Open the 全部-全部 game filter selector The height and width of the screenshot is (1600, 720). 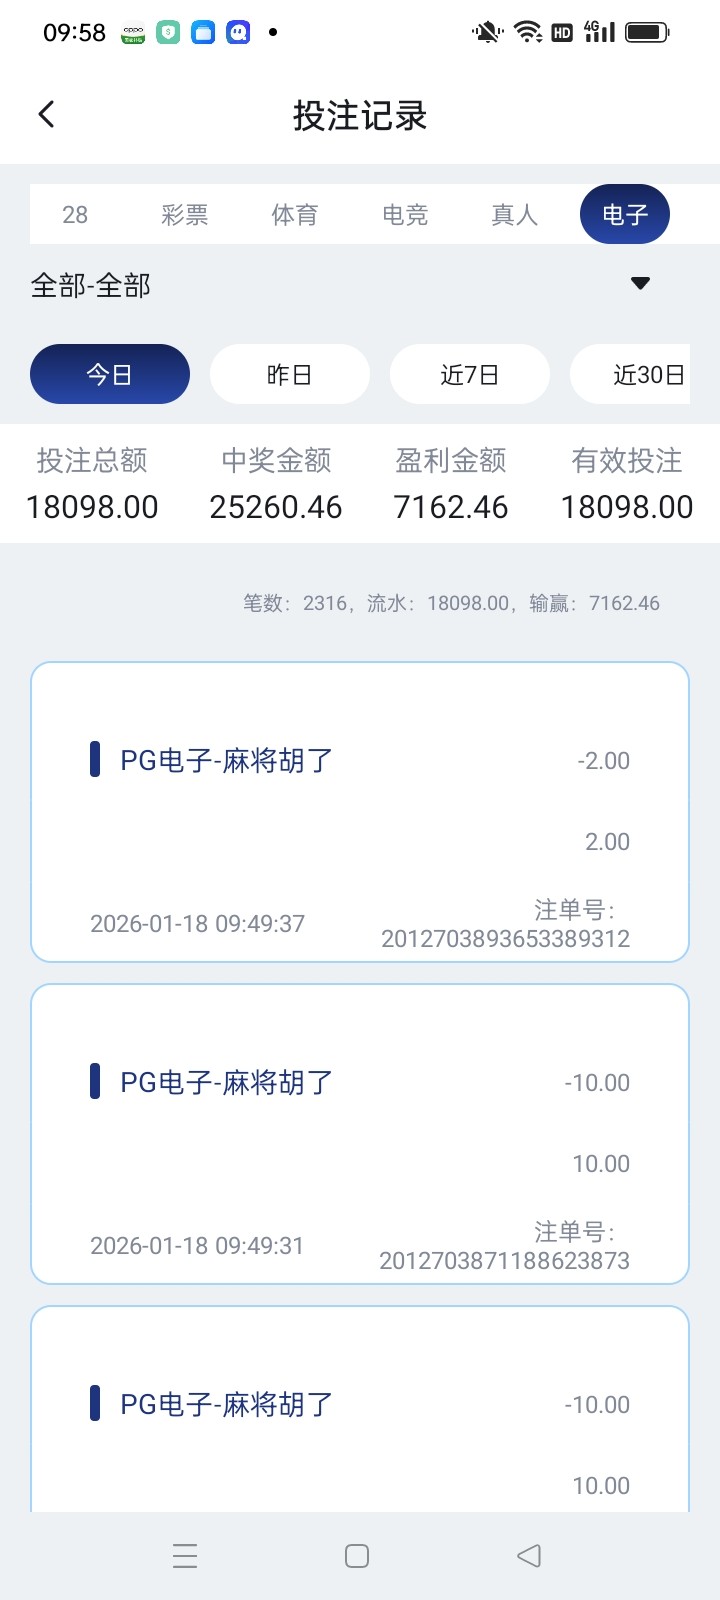click(91, 286)
